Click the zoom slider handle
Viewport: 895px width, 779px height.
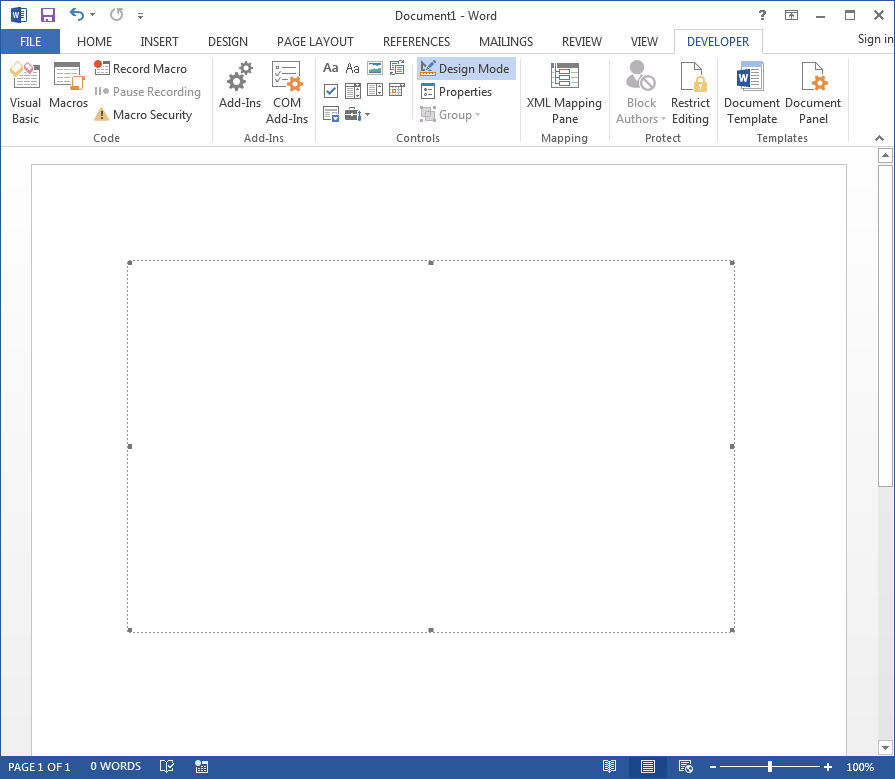tap(770, 767)
